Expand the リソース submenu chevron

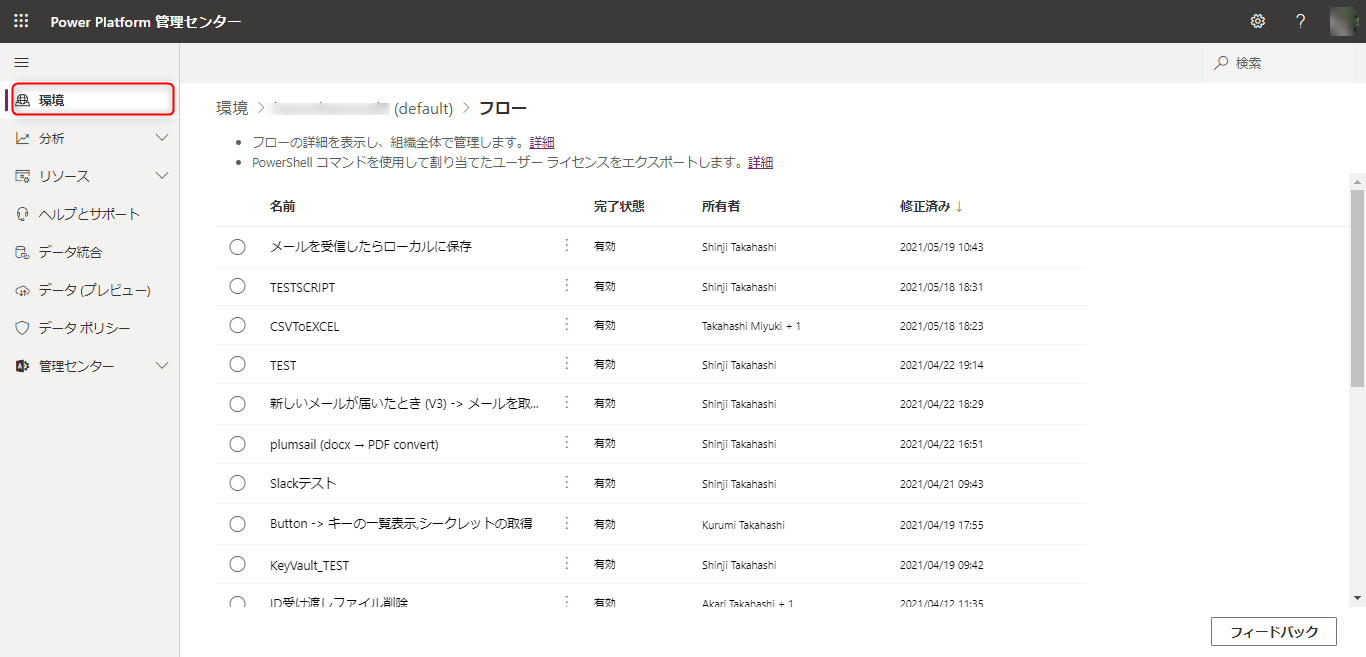pos(163,176)
